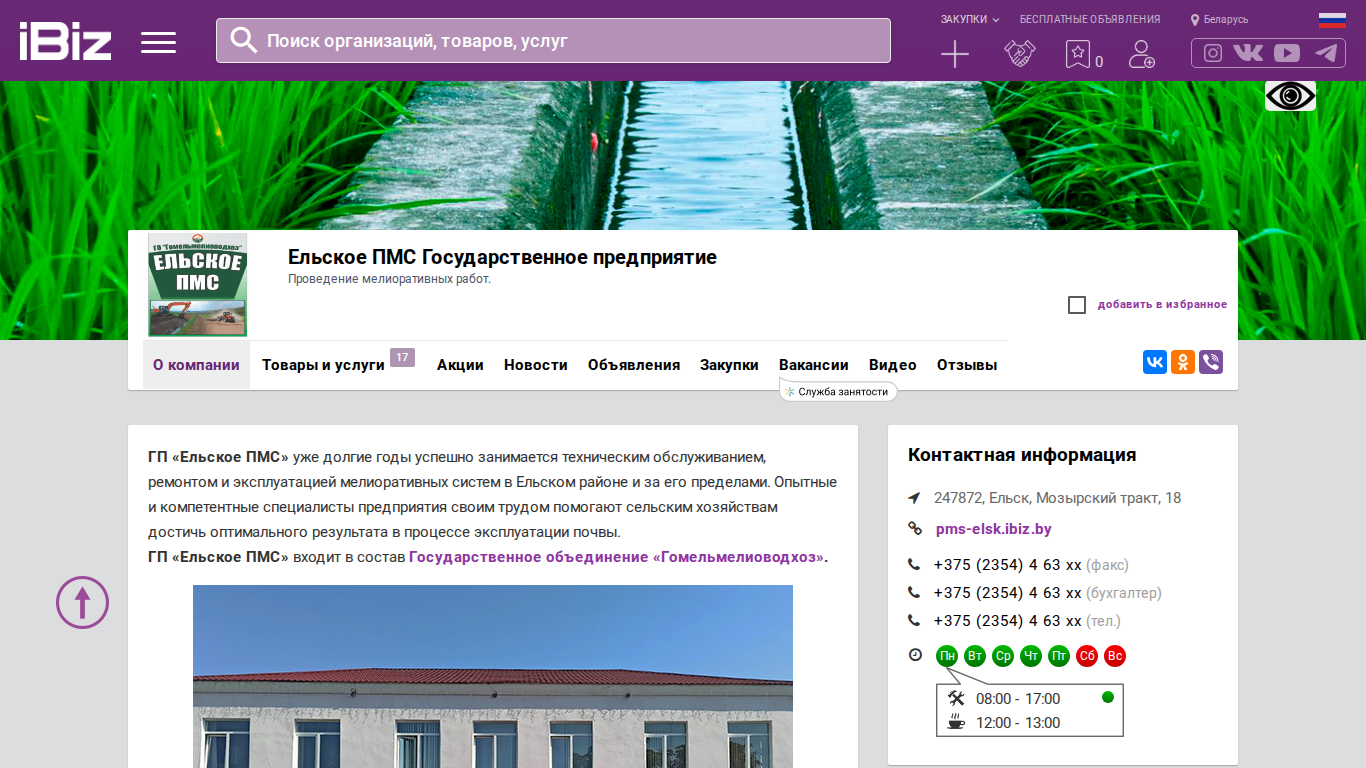The image size is (1366, 768).
Task: Visit pms-elsk.ibiz.by website link
Action: point(994,529)
